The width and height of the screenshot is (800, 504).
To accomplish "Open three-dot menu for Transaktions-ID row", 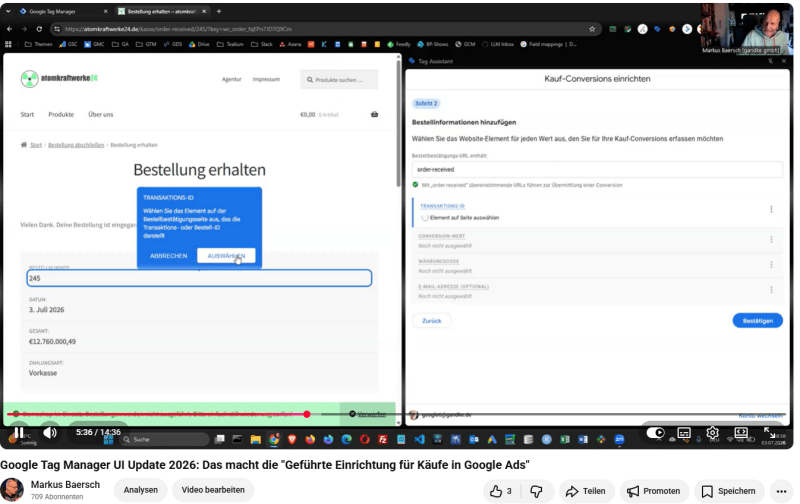I will 771,209.
